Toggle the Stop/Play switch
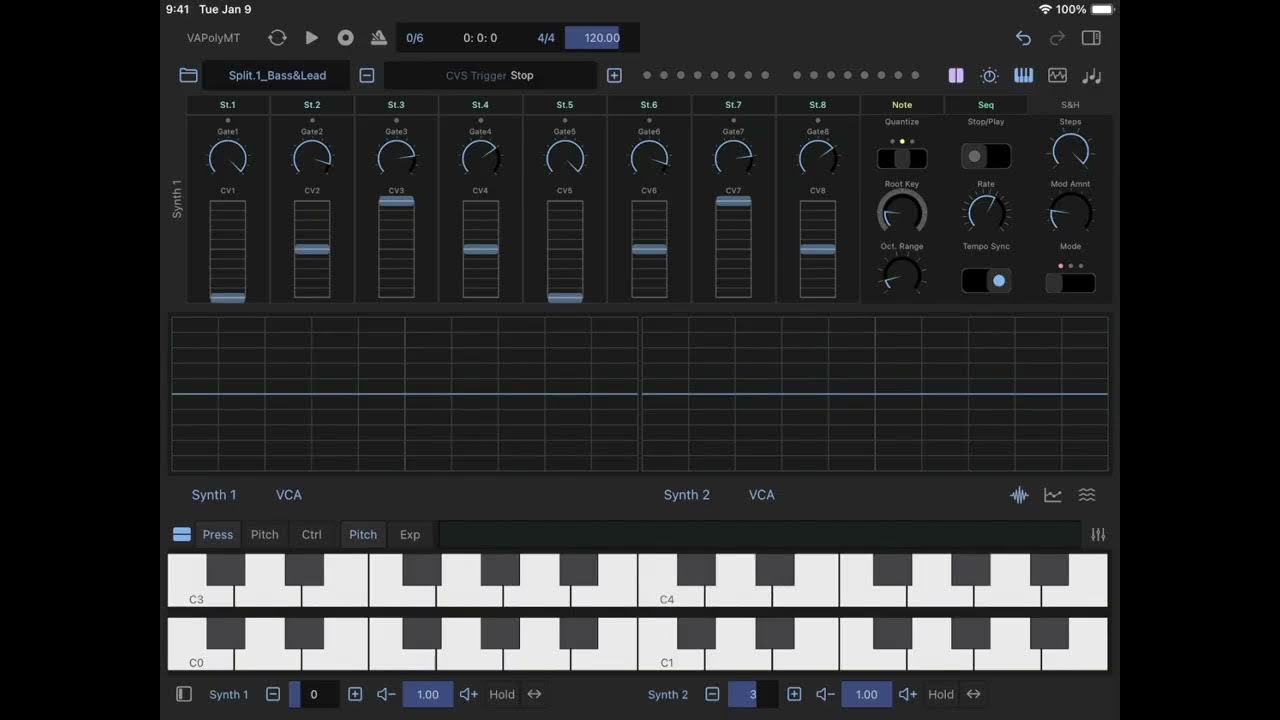This screenshot has height=720, width=1280. click(986, 157)
